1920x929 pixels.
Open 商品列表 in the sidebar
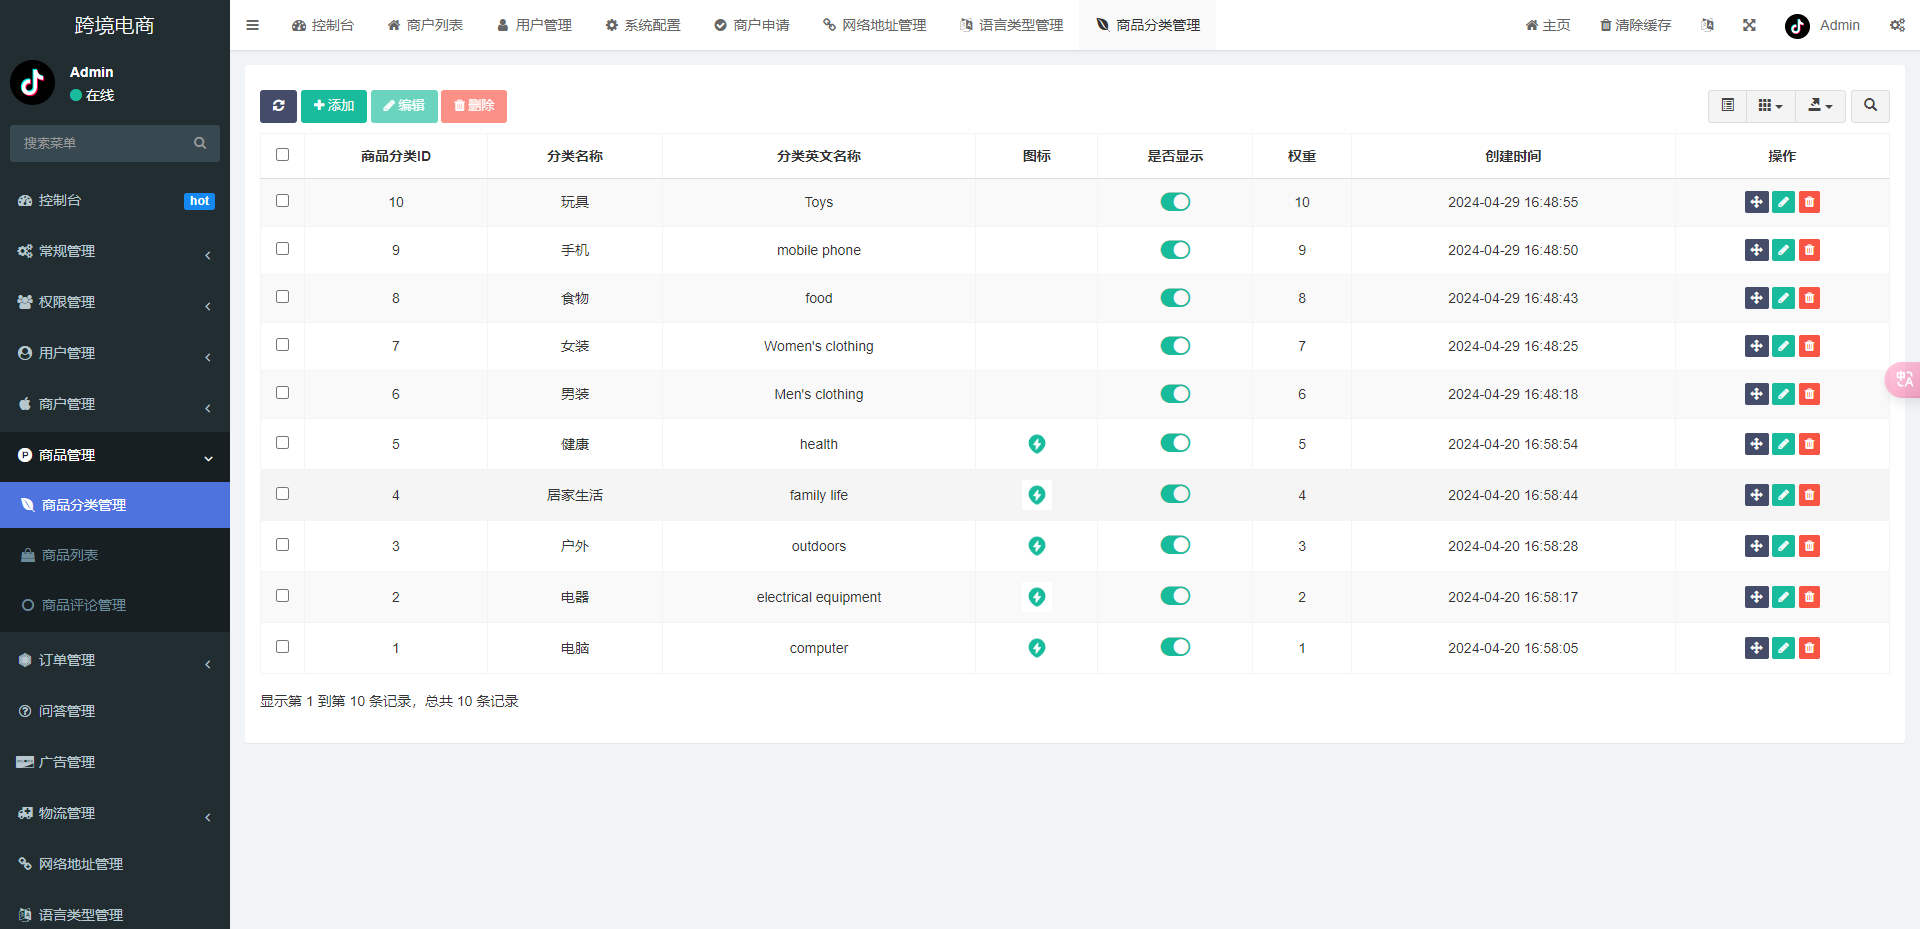pyautogui.click(x=70, y=555)
